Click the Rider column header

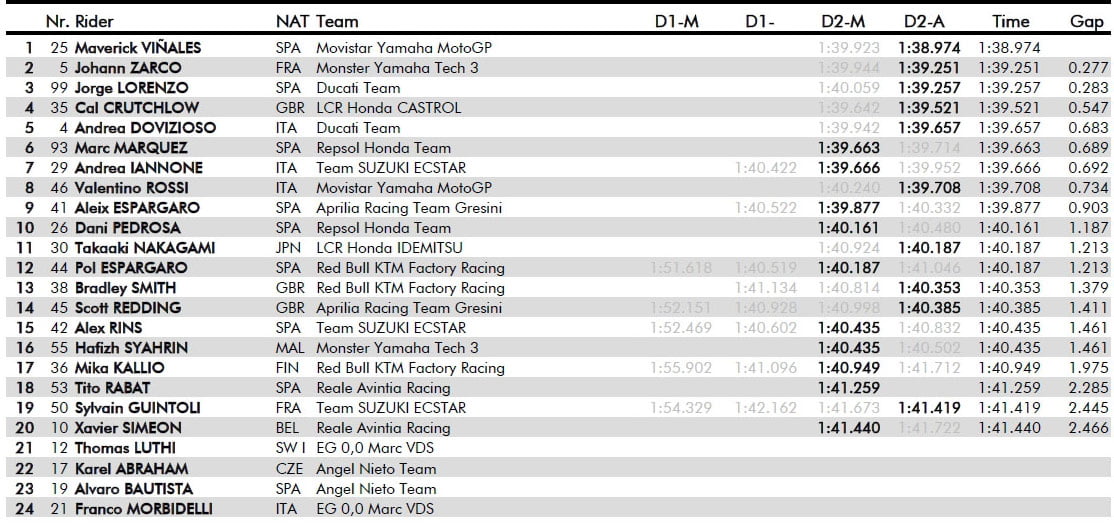95,21
